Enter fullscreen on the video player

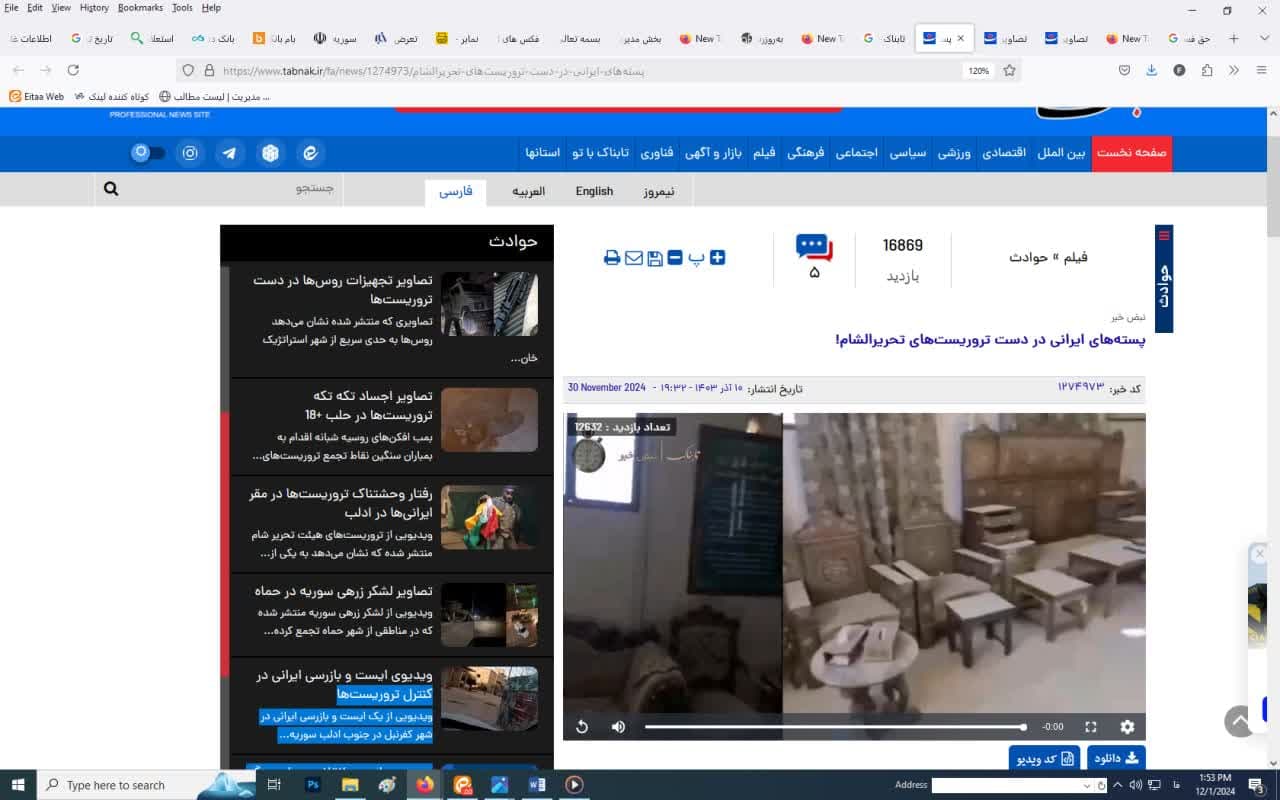point(1091,727)
